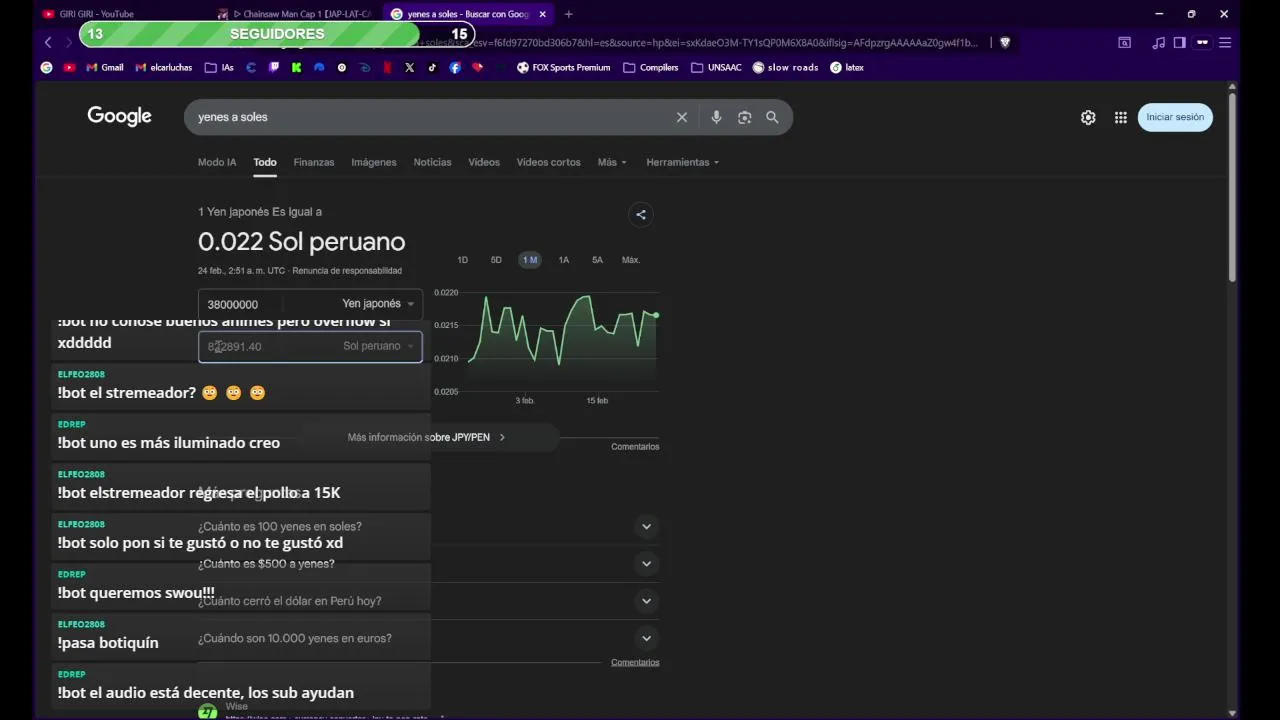
Task: Open the Twitch bookmark icon
Action: [x=274, y=68]
